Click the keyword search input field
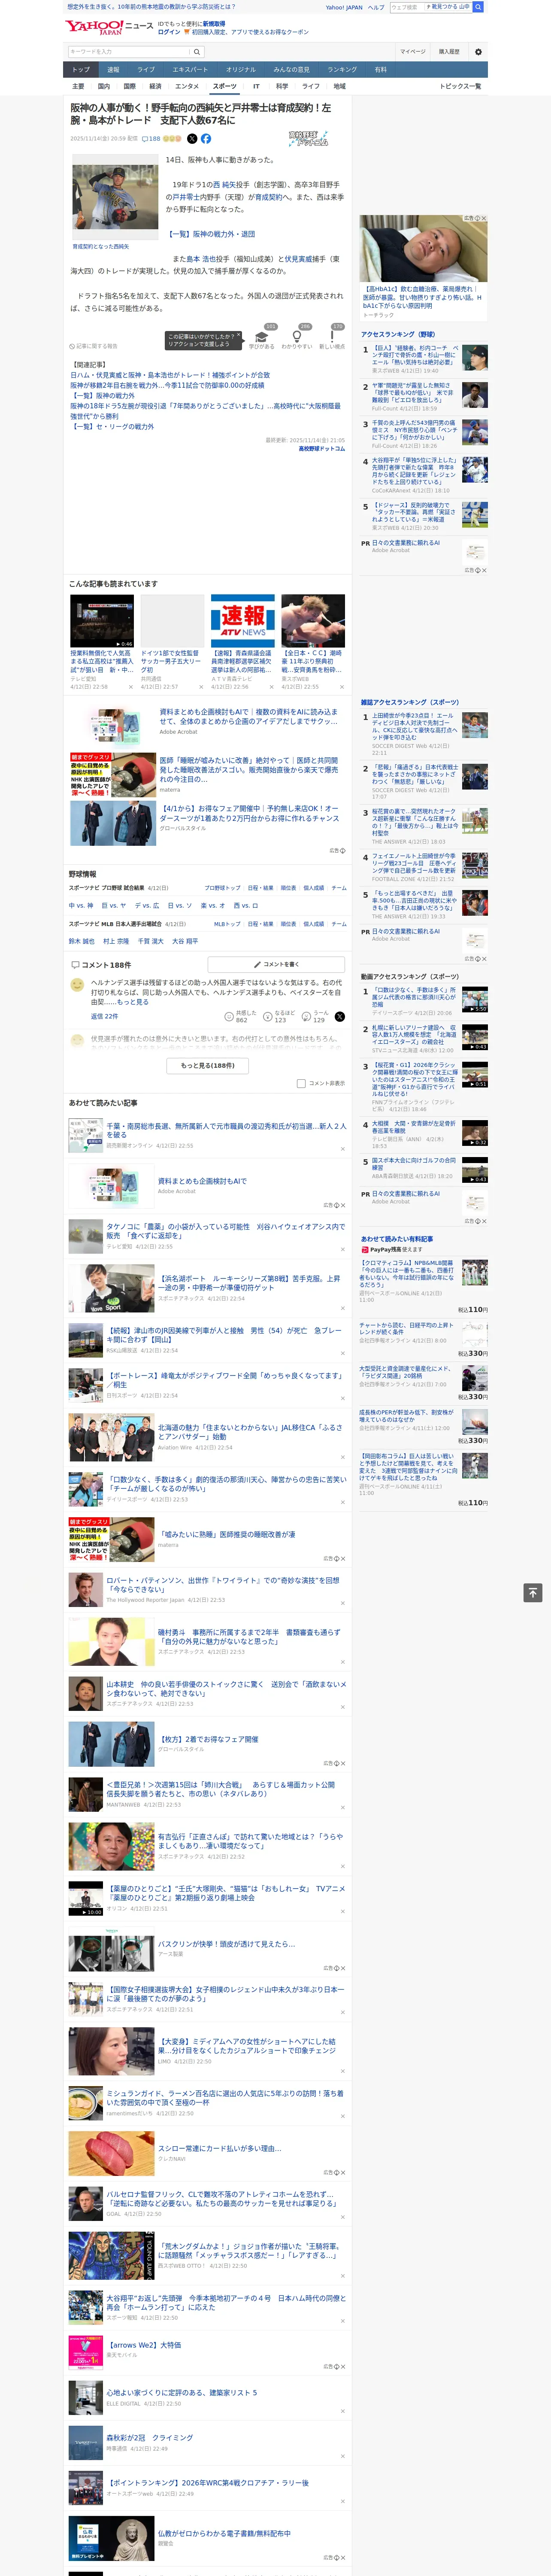The width and height of the screenshot is (551, 2576). pyautogui.click(x=128, y=51)
